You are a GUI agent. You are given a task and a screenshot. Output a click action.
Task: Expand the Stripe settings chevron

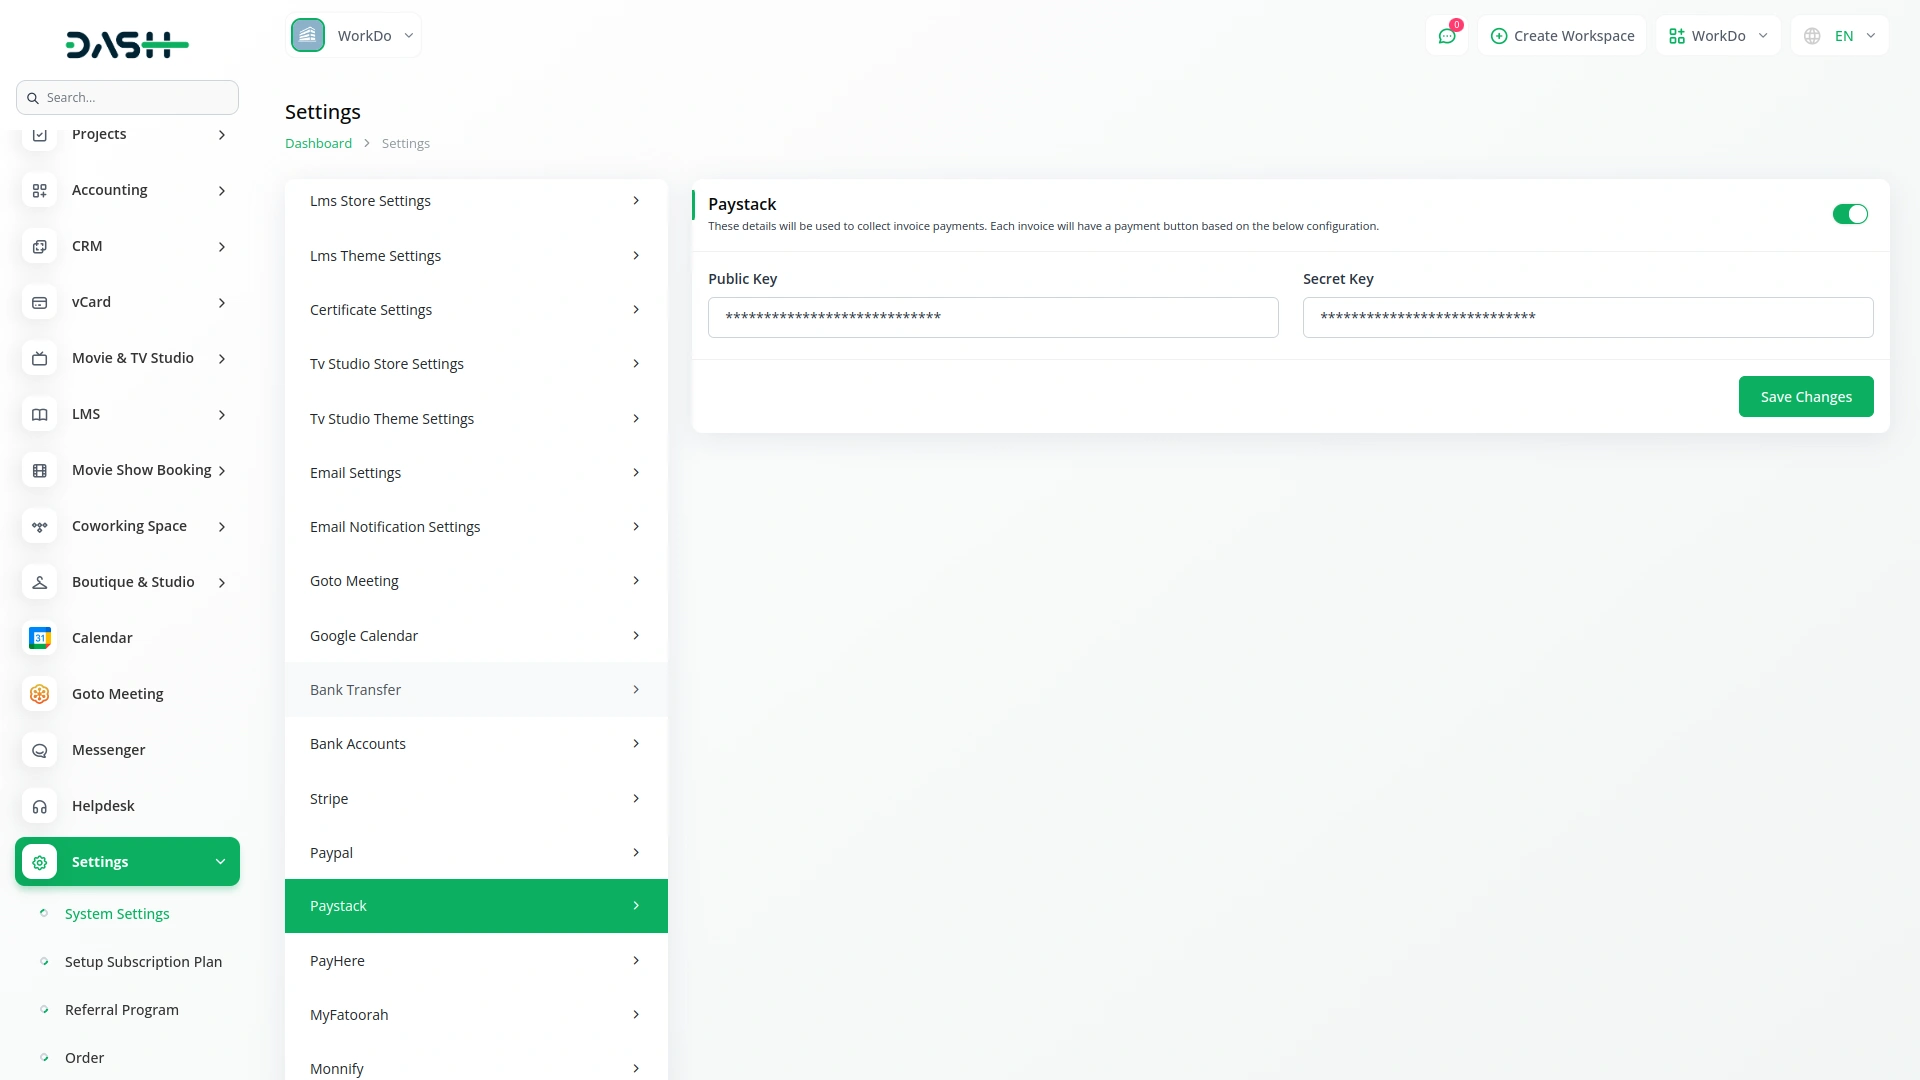pyautogui.click(x=636, y=798)
